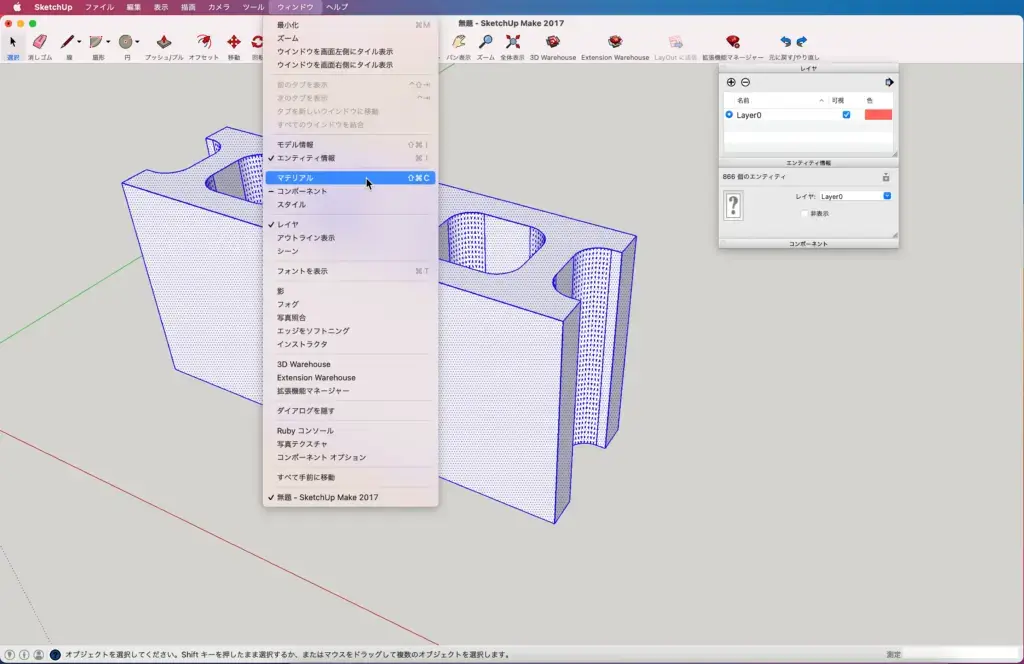Click アウトライン表示 in the menu

(x=350, y=238)
